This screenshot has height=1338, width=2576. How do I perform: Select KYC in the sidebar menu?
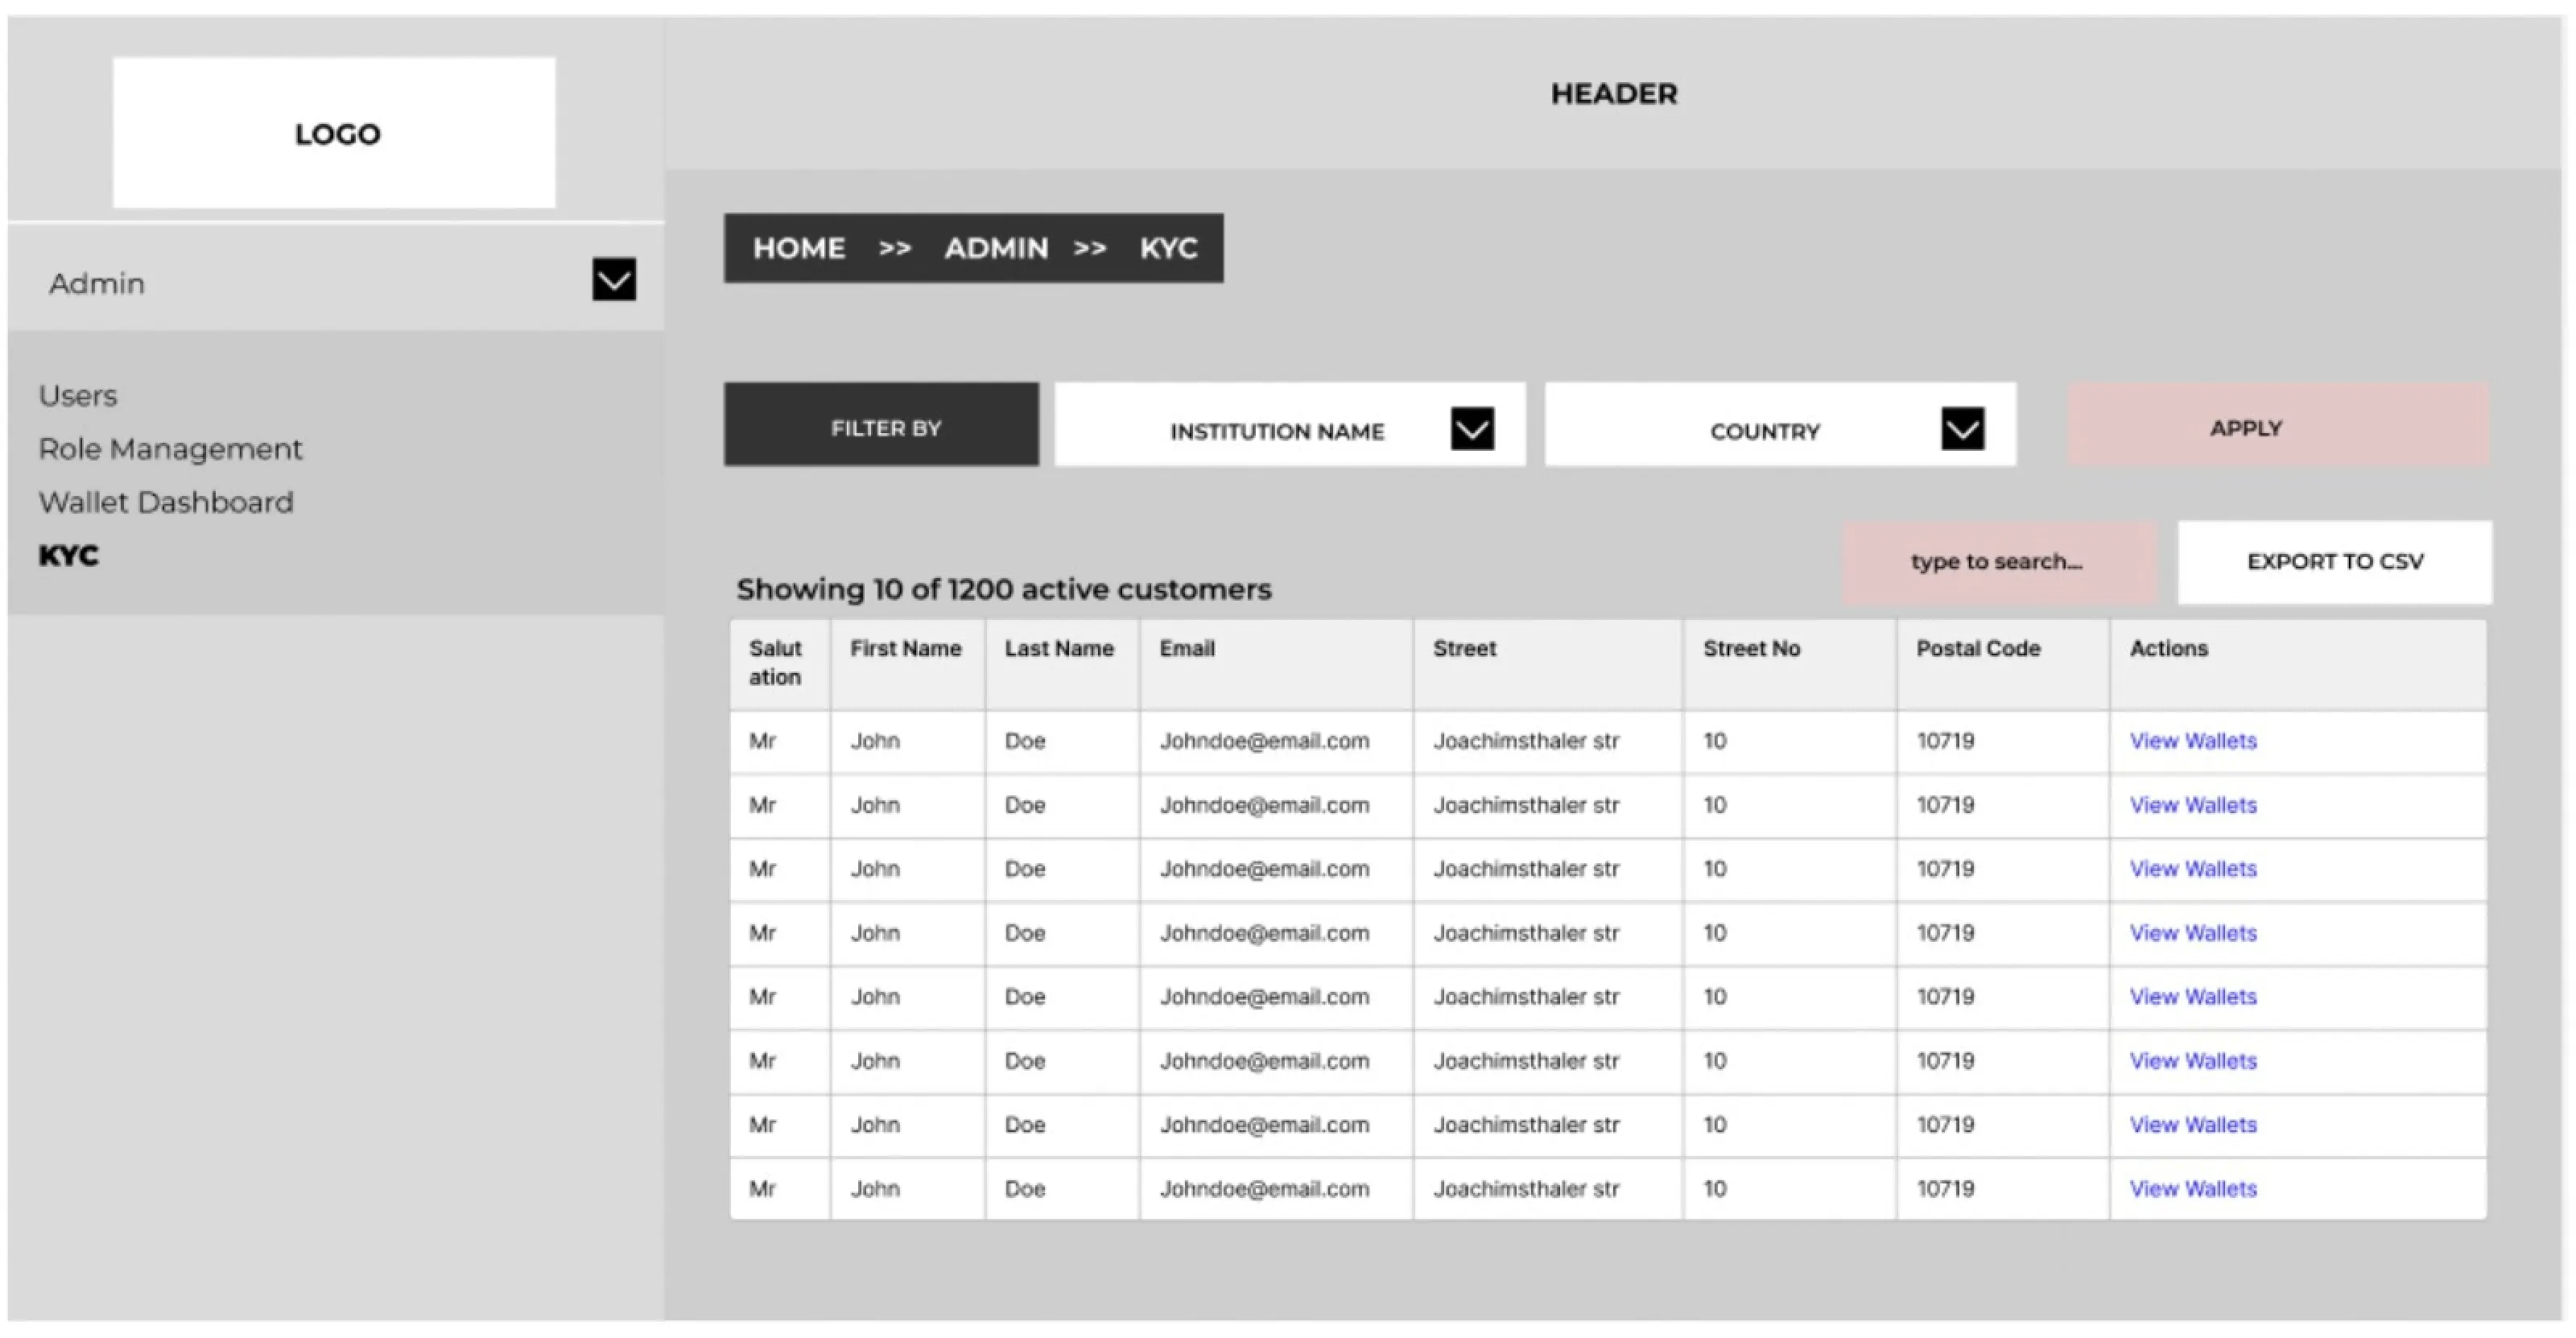[69, 556]
